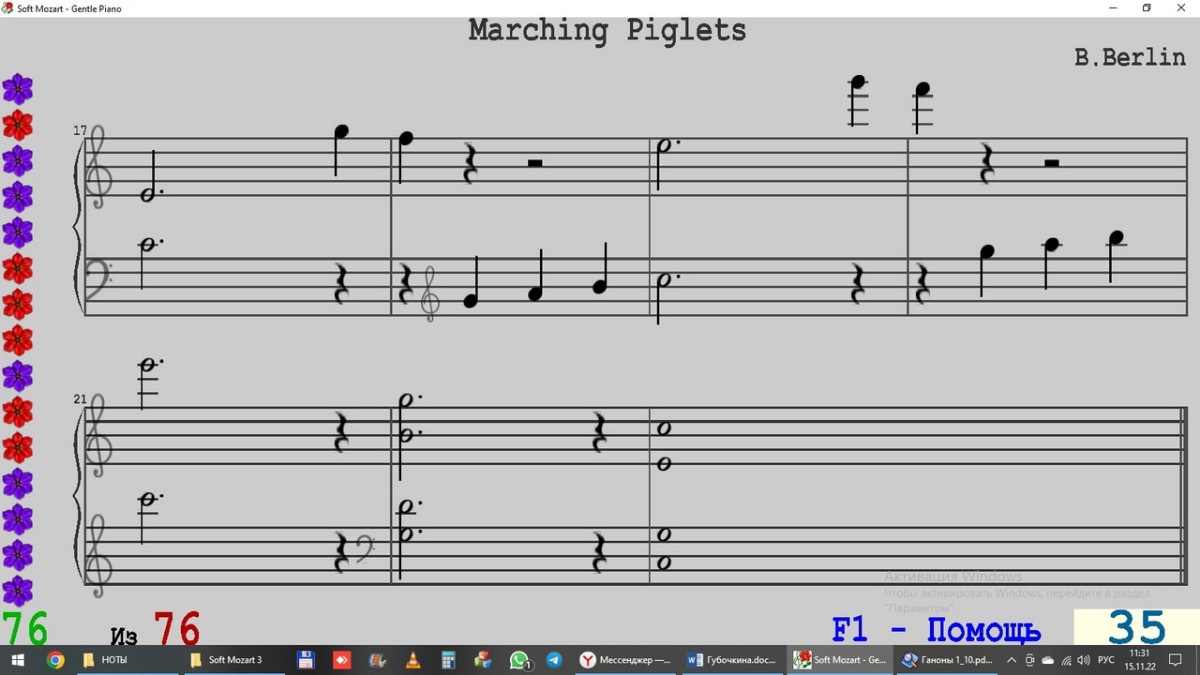This screenshot has height=675, width=1200.
Task: Open the OneDrive cloud tray icon
Action: pyautogui.click(x=1048, y=660)
